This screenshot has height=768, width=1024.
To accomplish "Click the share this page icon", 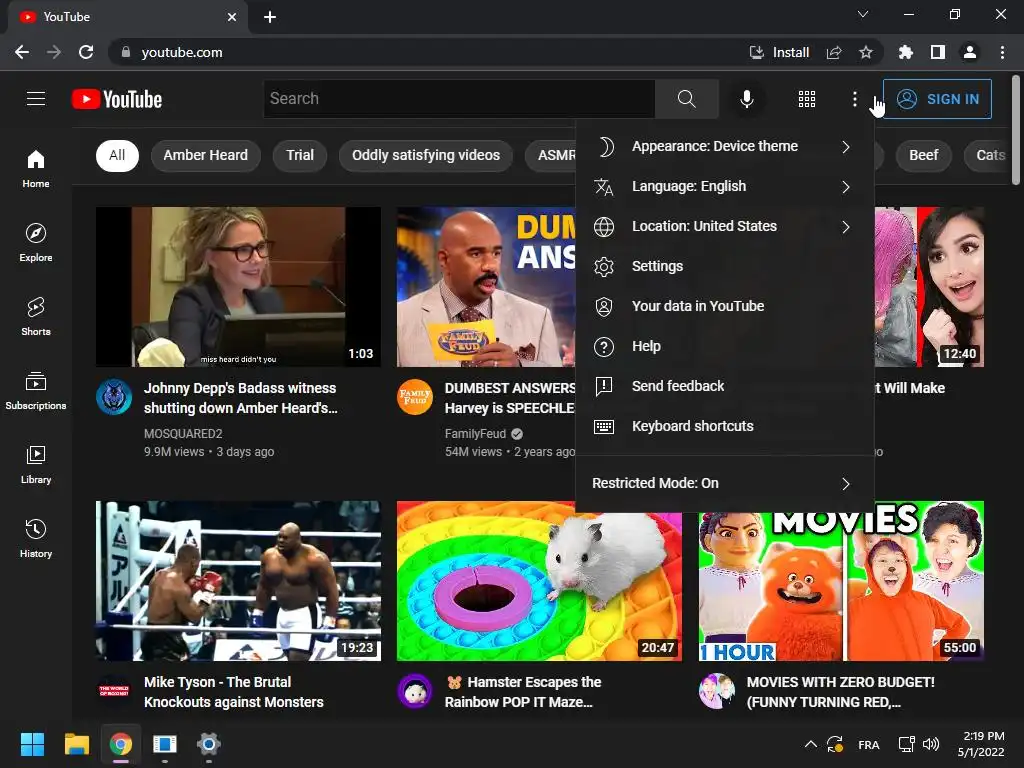I will pyautogui.click(x=834, y=52).
